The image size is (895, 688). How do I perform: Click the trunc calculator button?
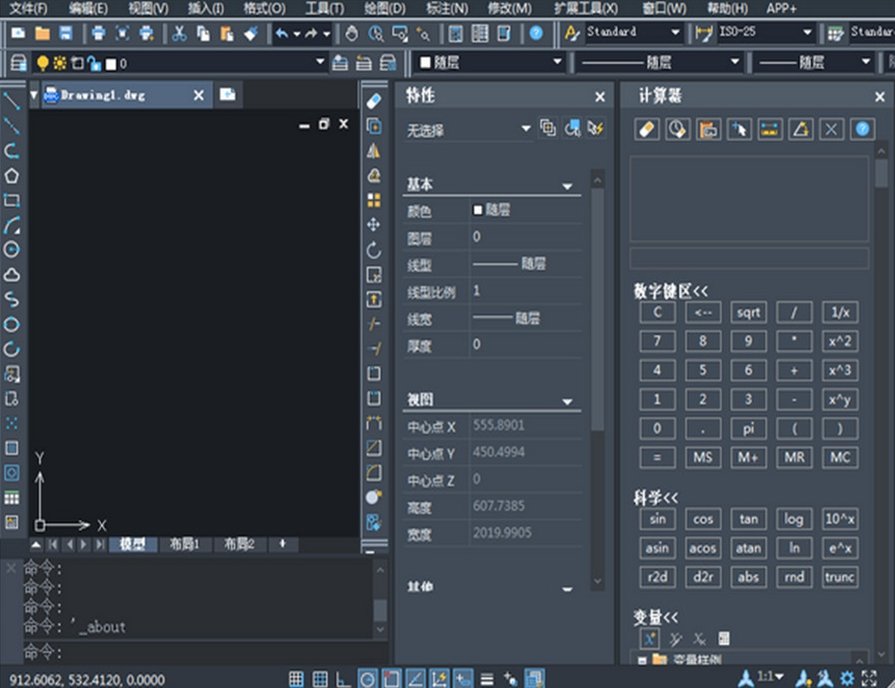click(x=840, y=577)
